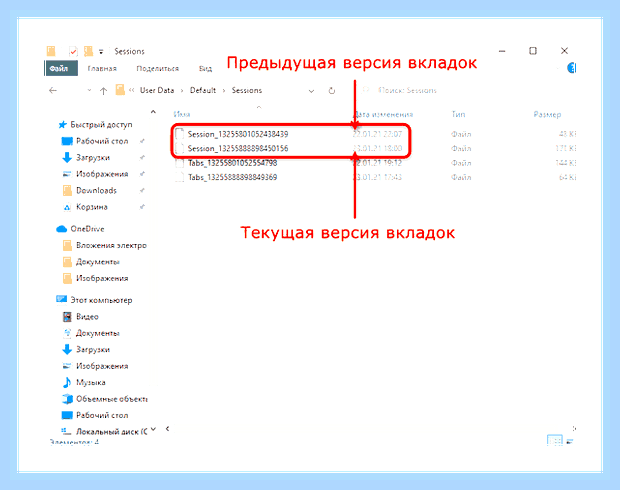
Task: Open the Файл ribbon tab
Action: tap(60, 68)
